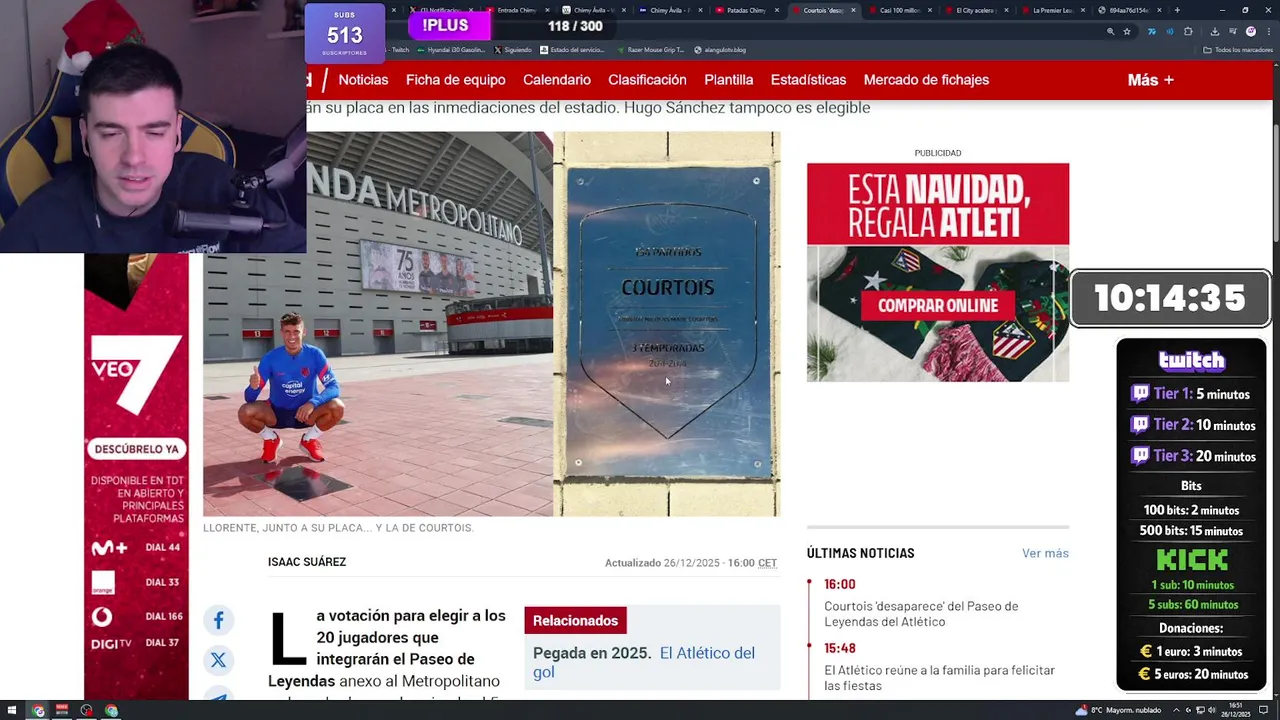Open the Razer Mouse Grip bookmark
This screenshot has height=720, width=1280.
651,50
